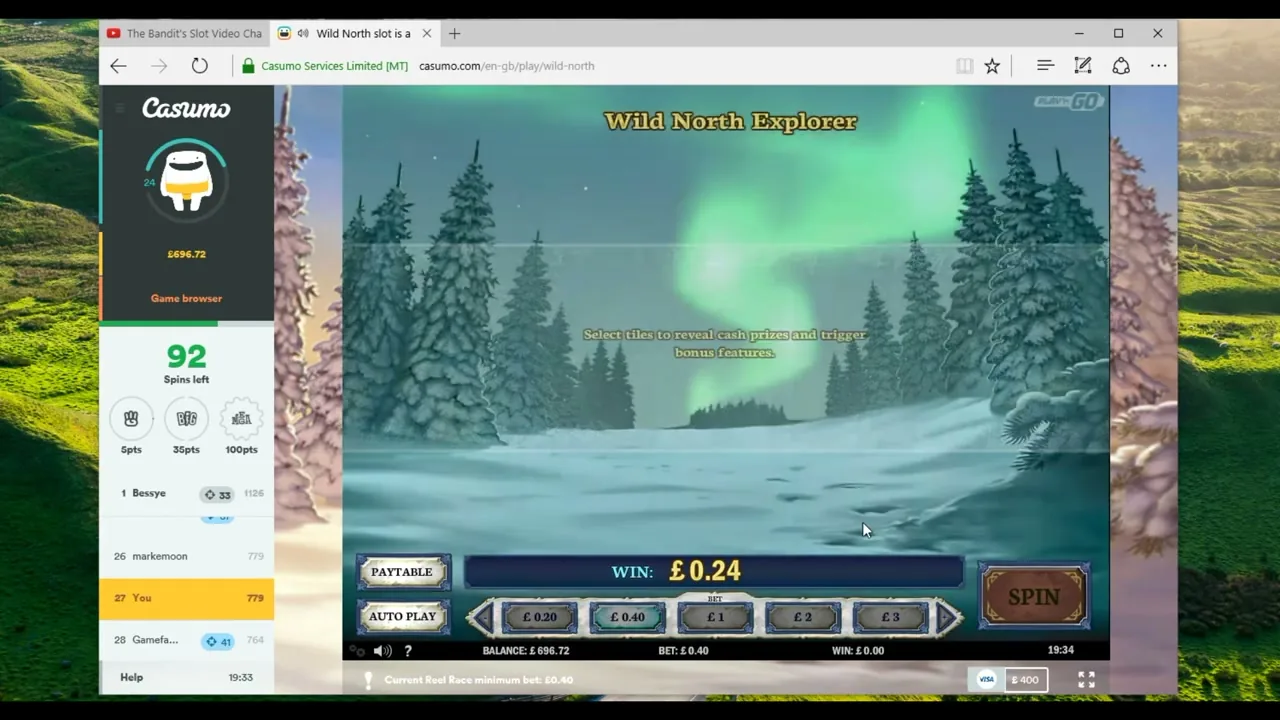Screen dimensions: 1280x720
Task: Click the Casumo logo
Action: point(186,108)
